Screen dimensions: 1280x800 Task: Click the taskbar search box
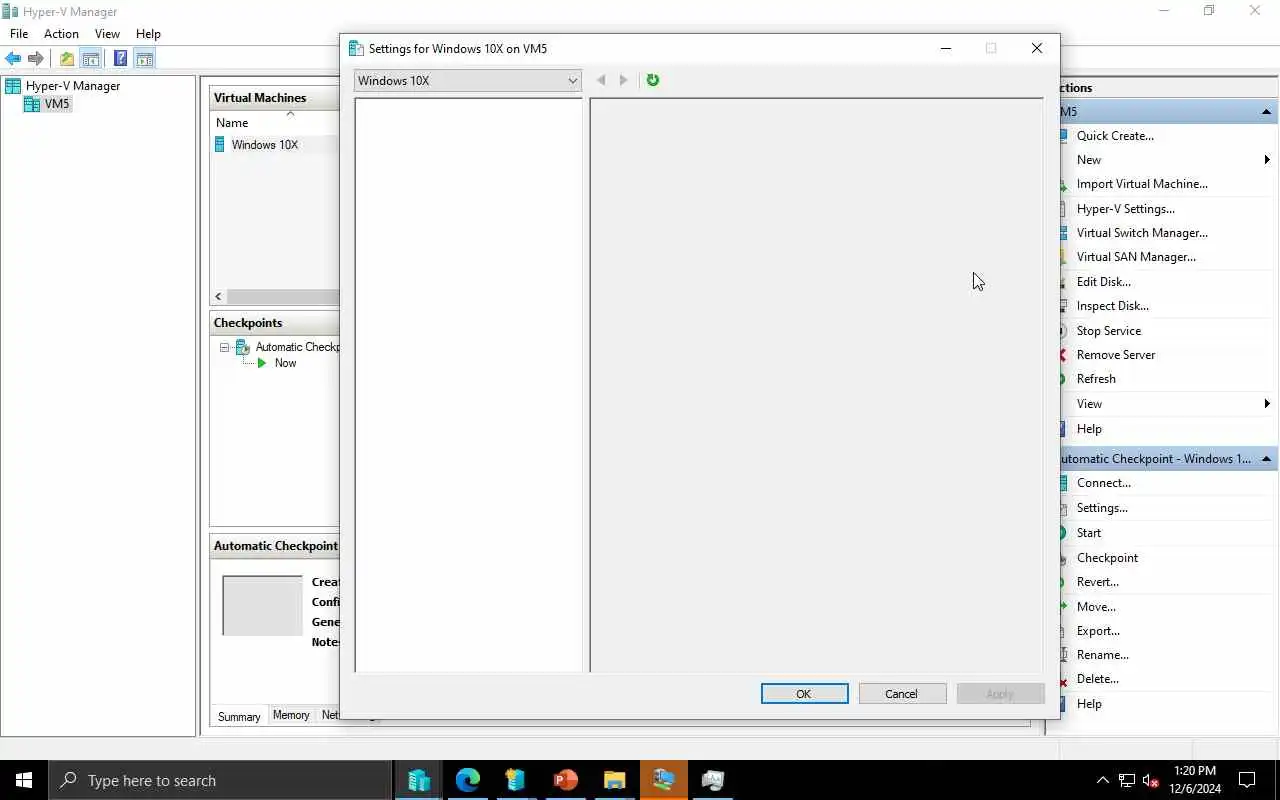pyautogui.click(x=220, y=780)
